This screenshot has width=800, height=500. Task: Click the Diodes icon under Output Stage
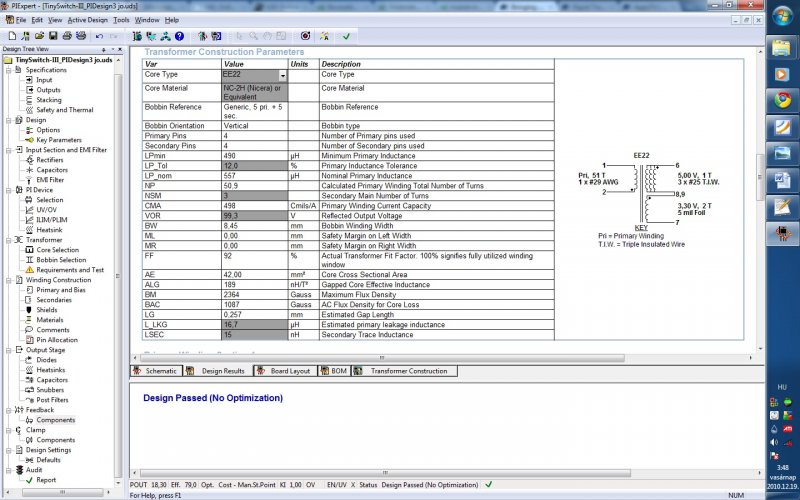(x=29, y=360)
